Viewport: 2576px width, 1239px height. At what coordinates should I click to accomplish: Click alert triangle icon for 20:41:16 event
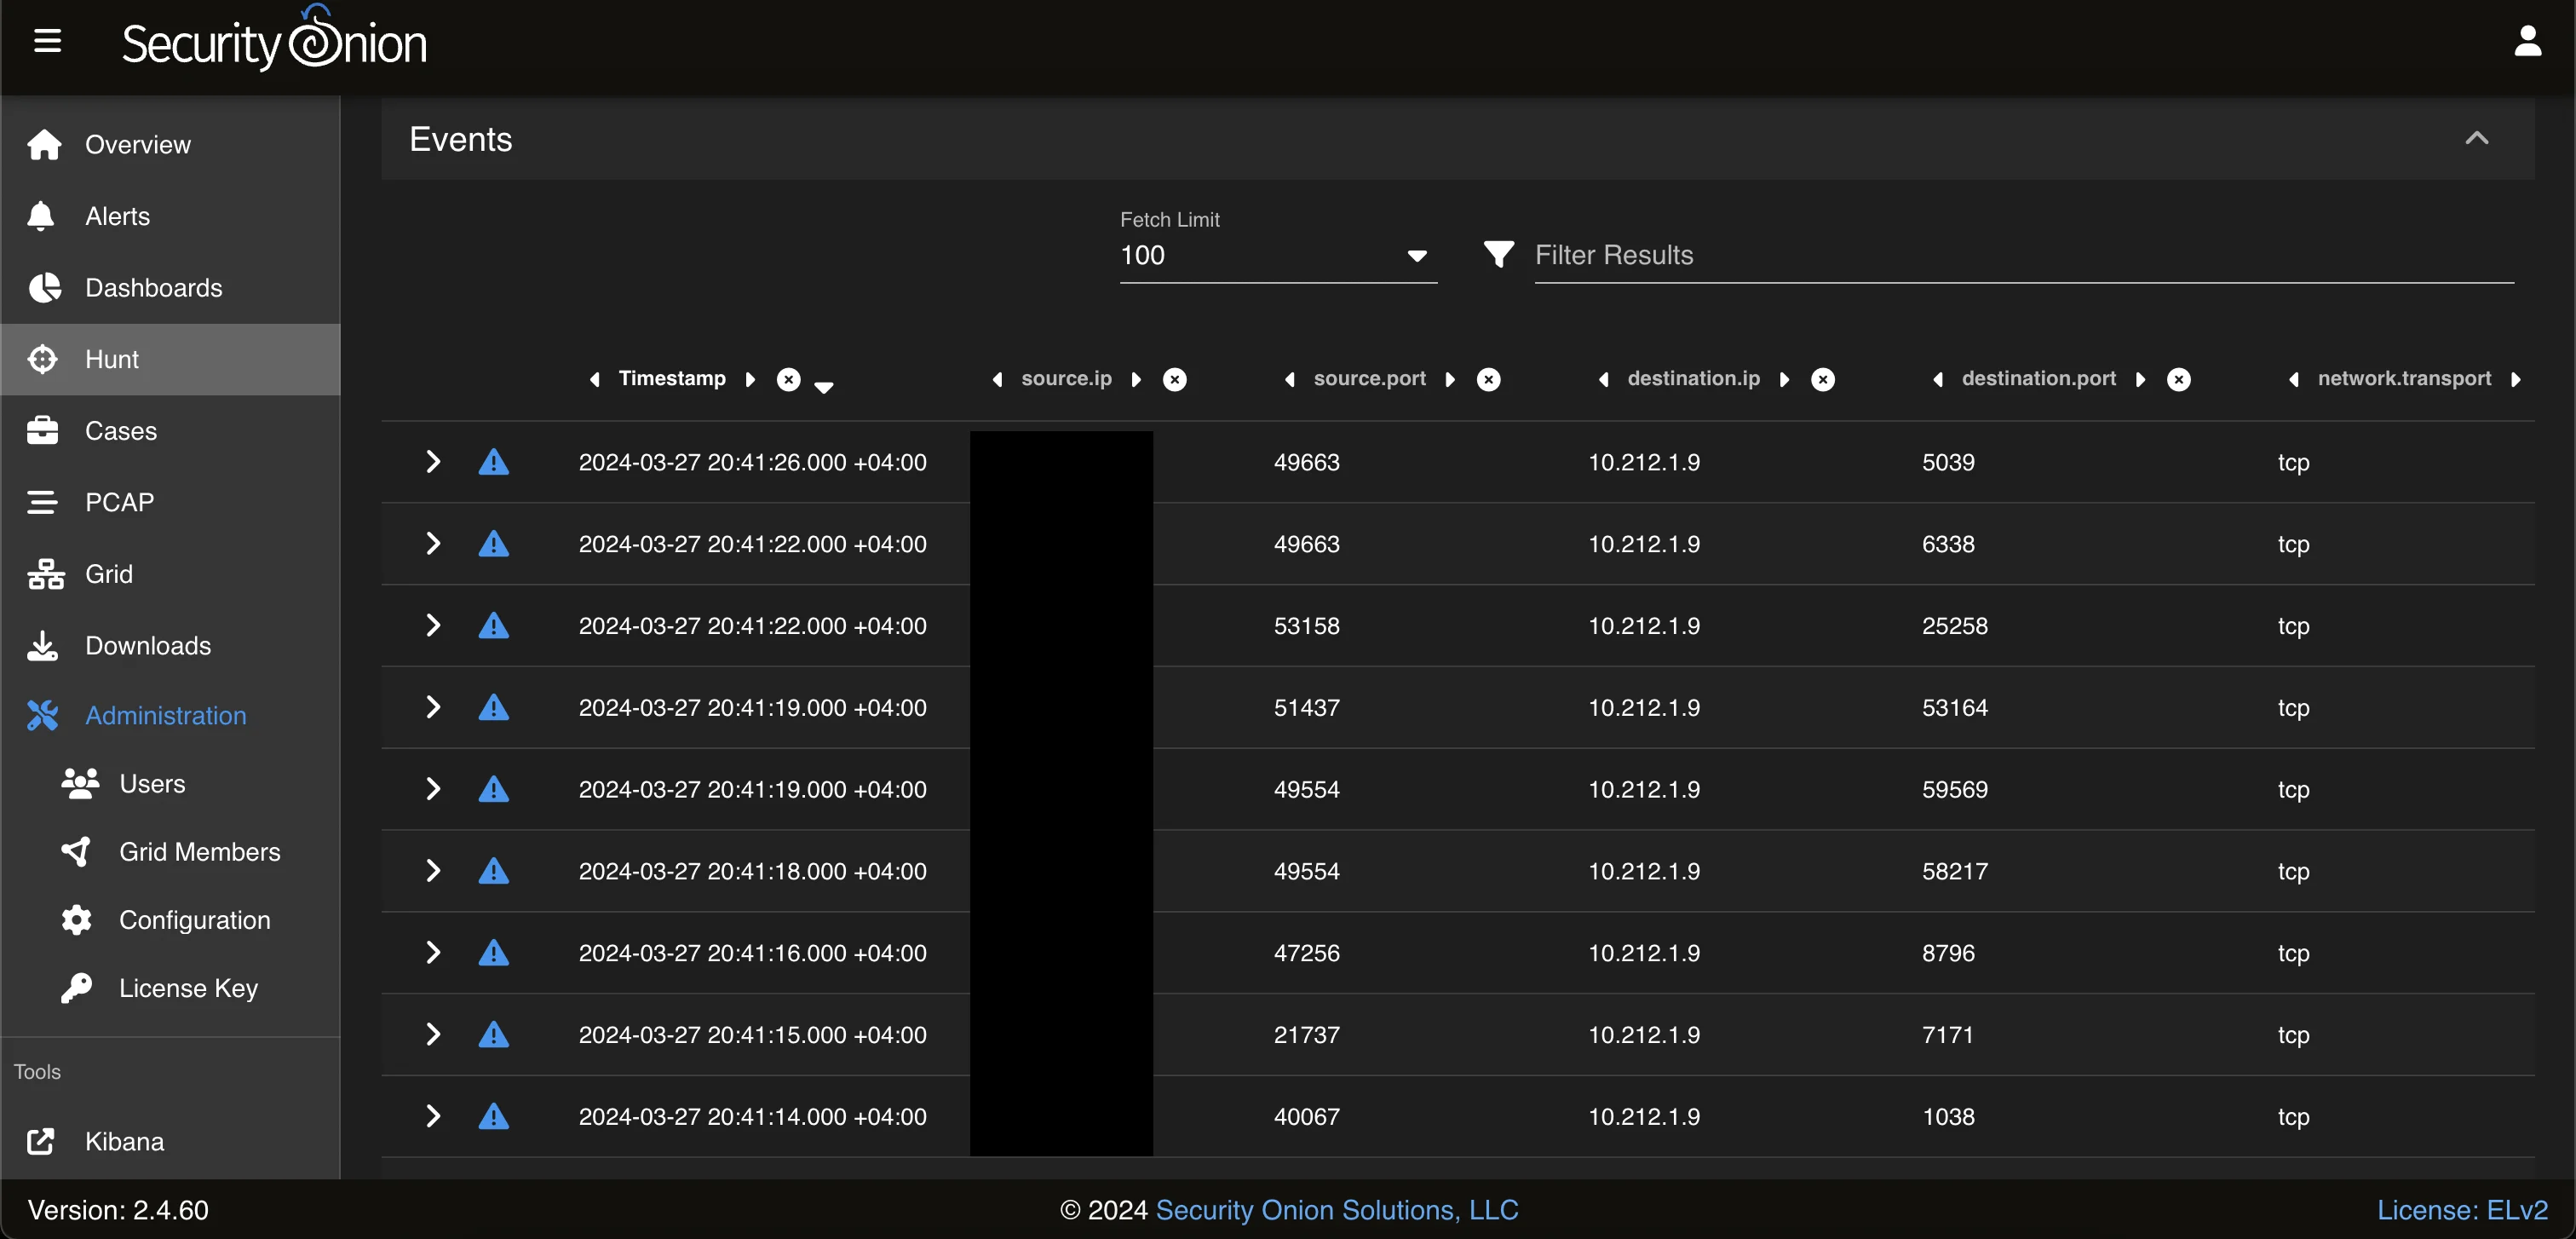[x=493, y=952]
